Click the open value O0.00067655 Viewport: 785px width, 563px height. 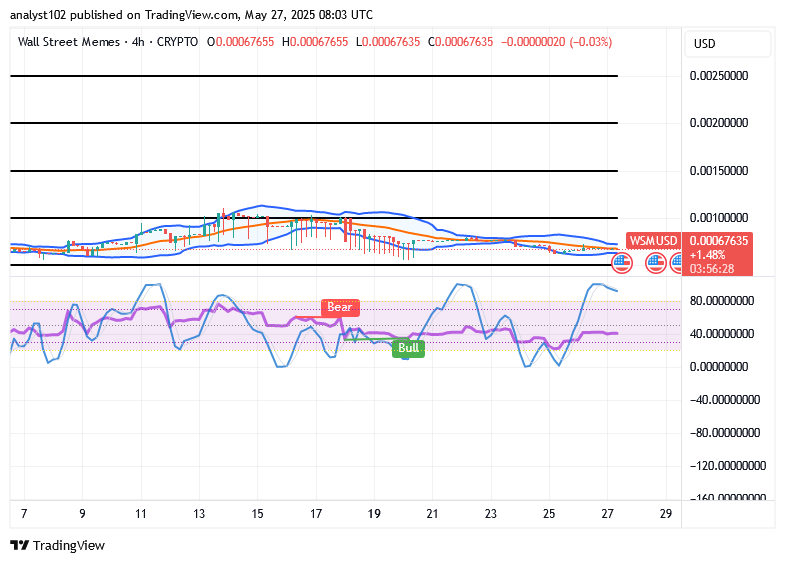click(241, 42)
